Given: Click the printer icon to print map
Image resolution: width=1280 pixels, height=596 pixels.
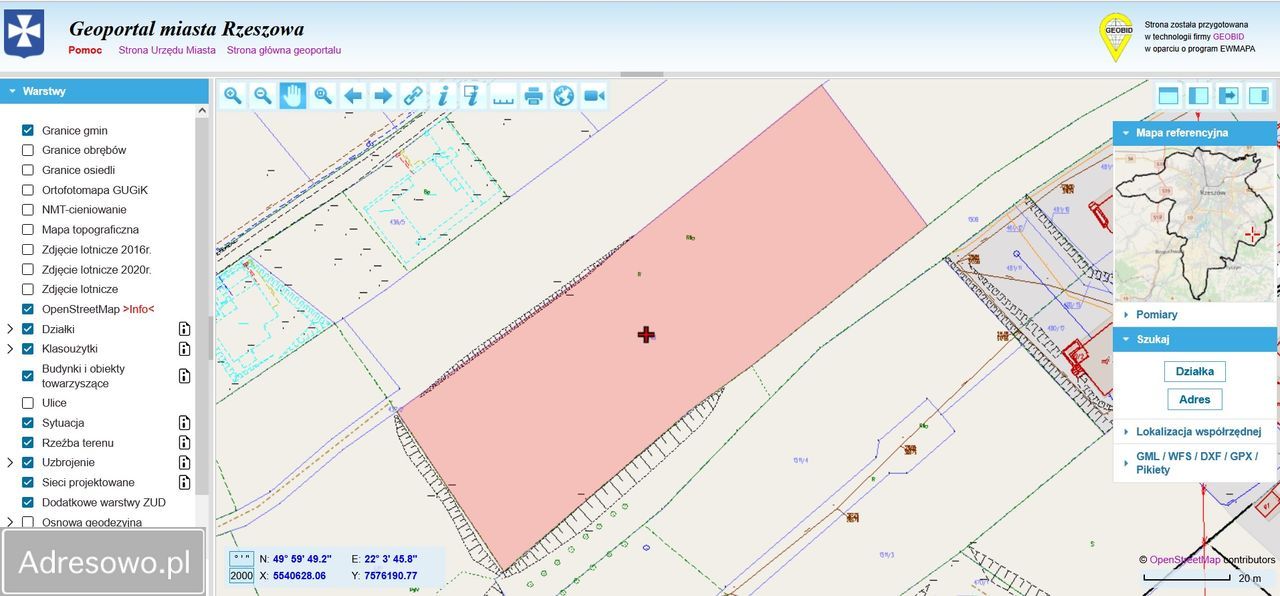Looking at the screenshot, I should click(533, 96).
